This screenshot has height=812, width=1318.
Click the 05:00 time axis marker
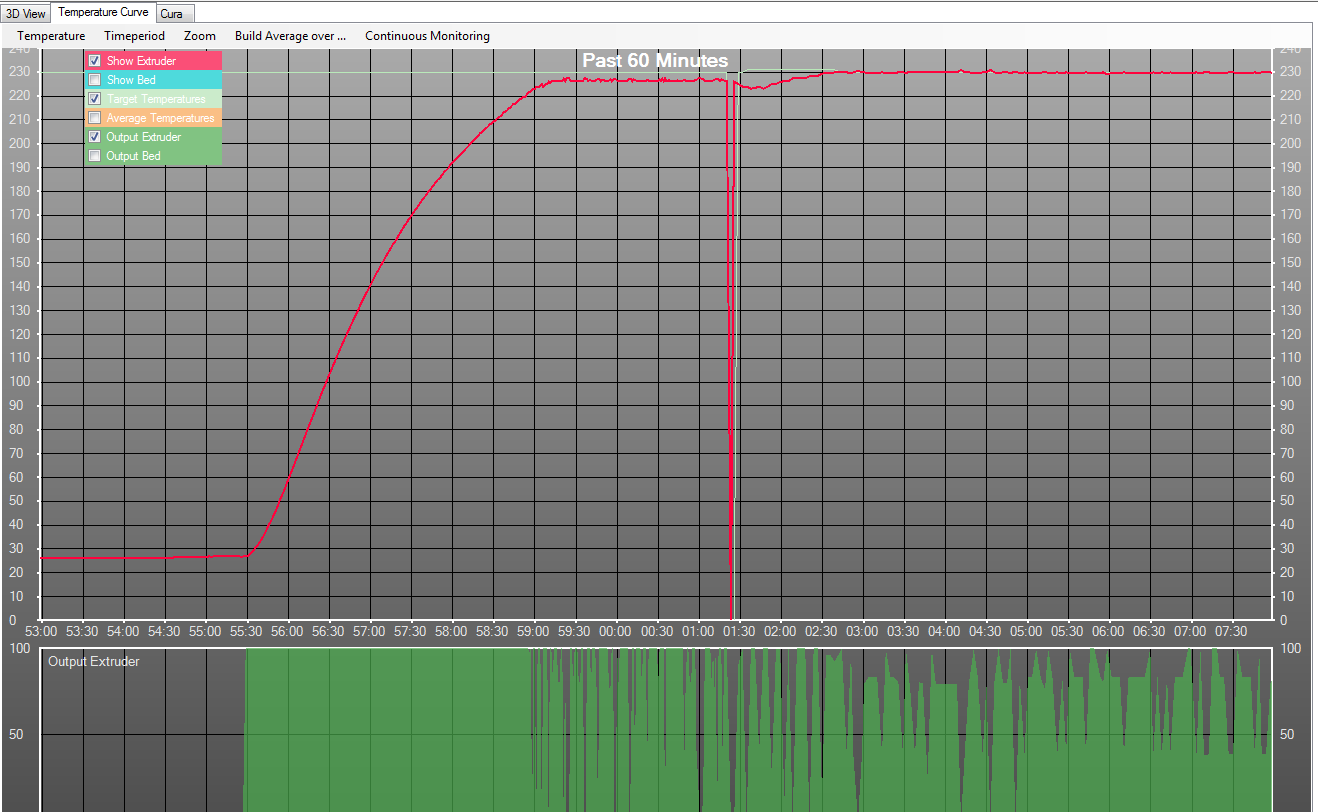click(x=1026, y=632)
